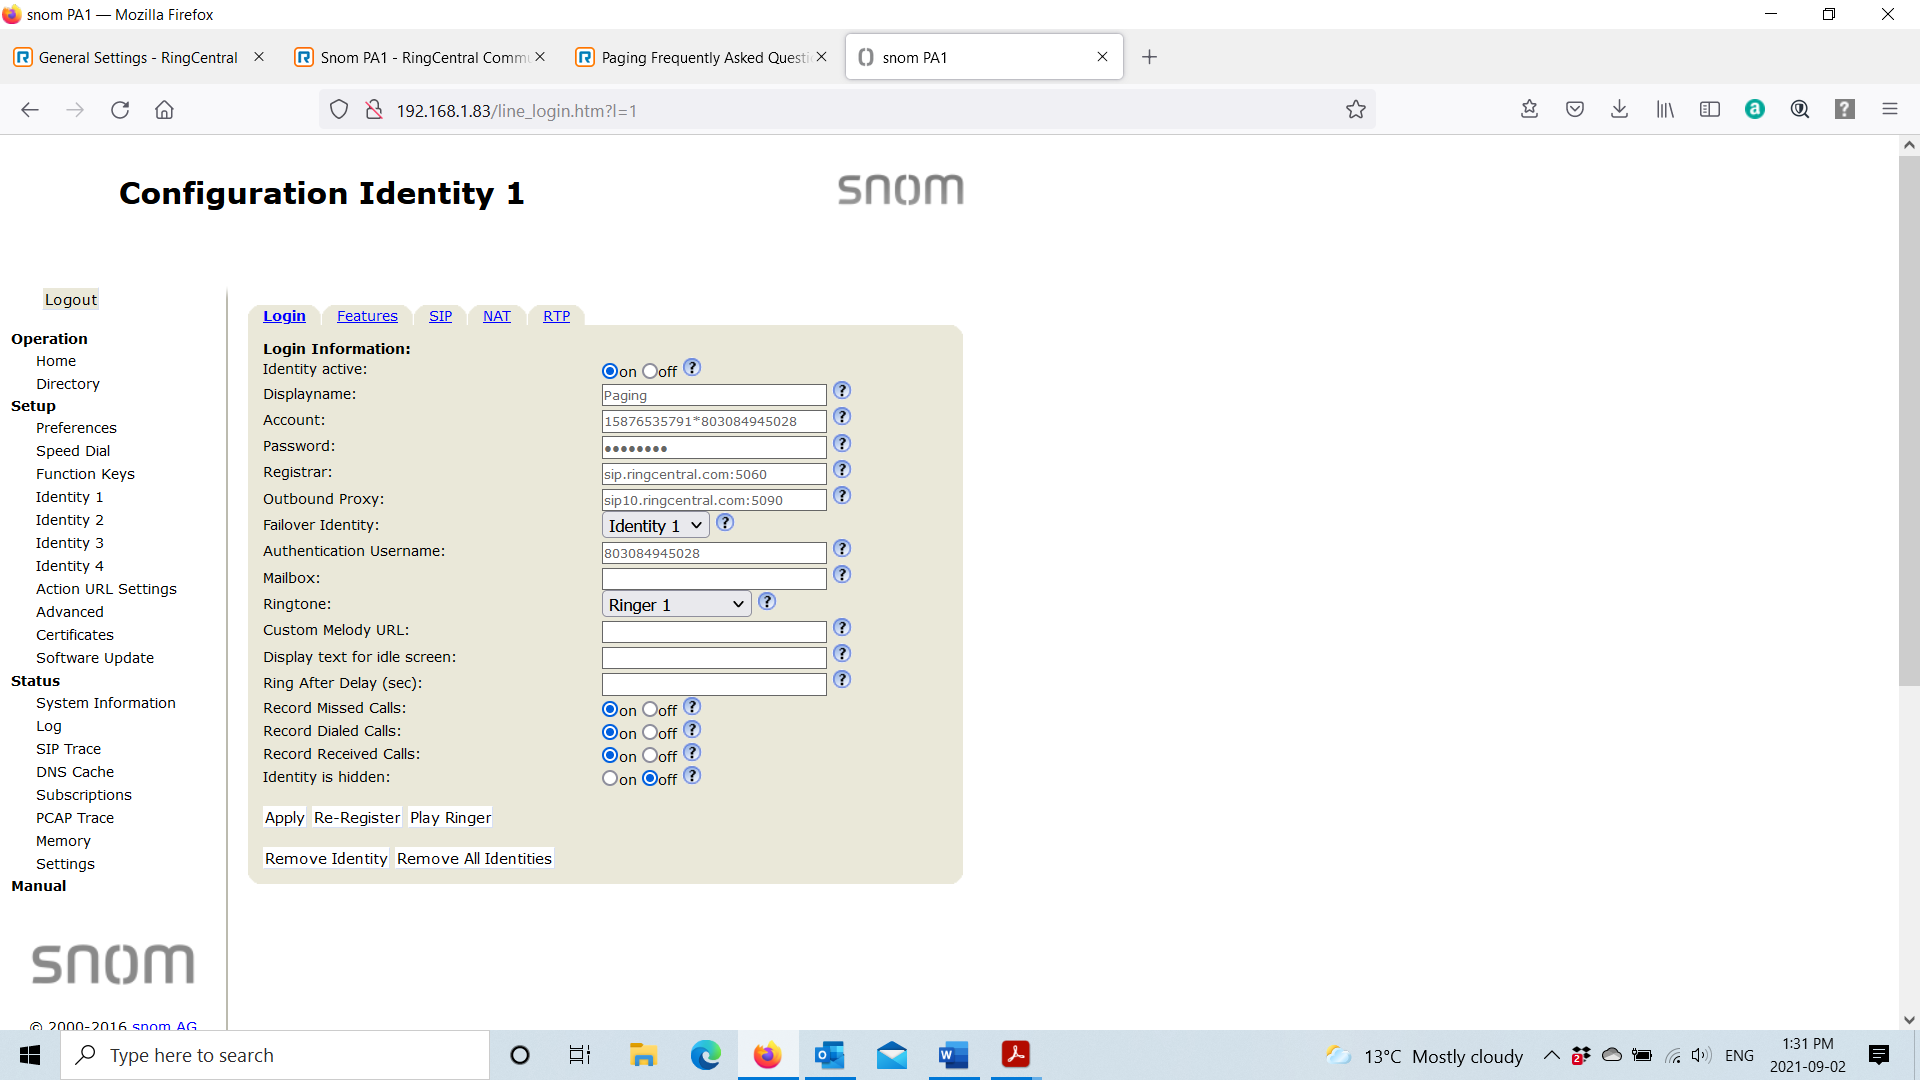Viewport: 1920px width, 1080px height.
Task: Open Identity 2 in sidebar
Action: coord(69,520)
